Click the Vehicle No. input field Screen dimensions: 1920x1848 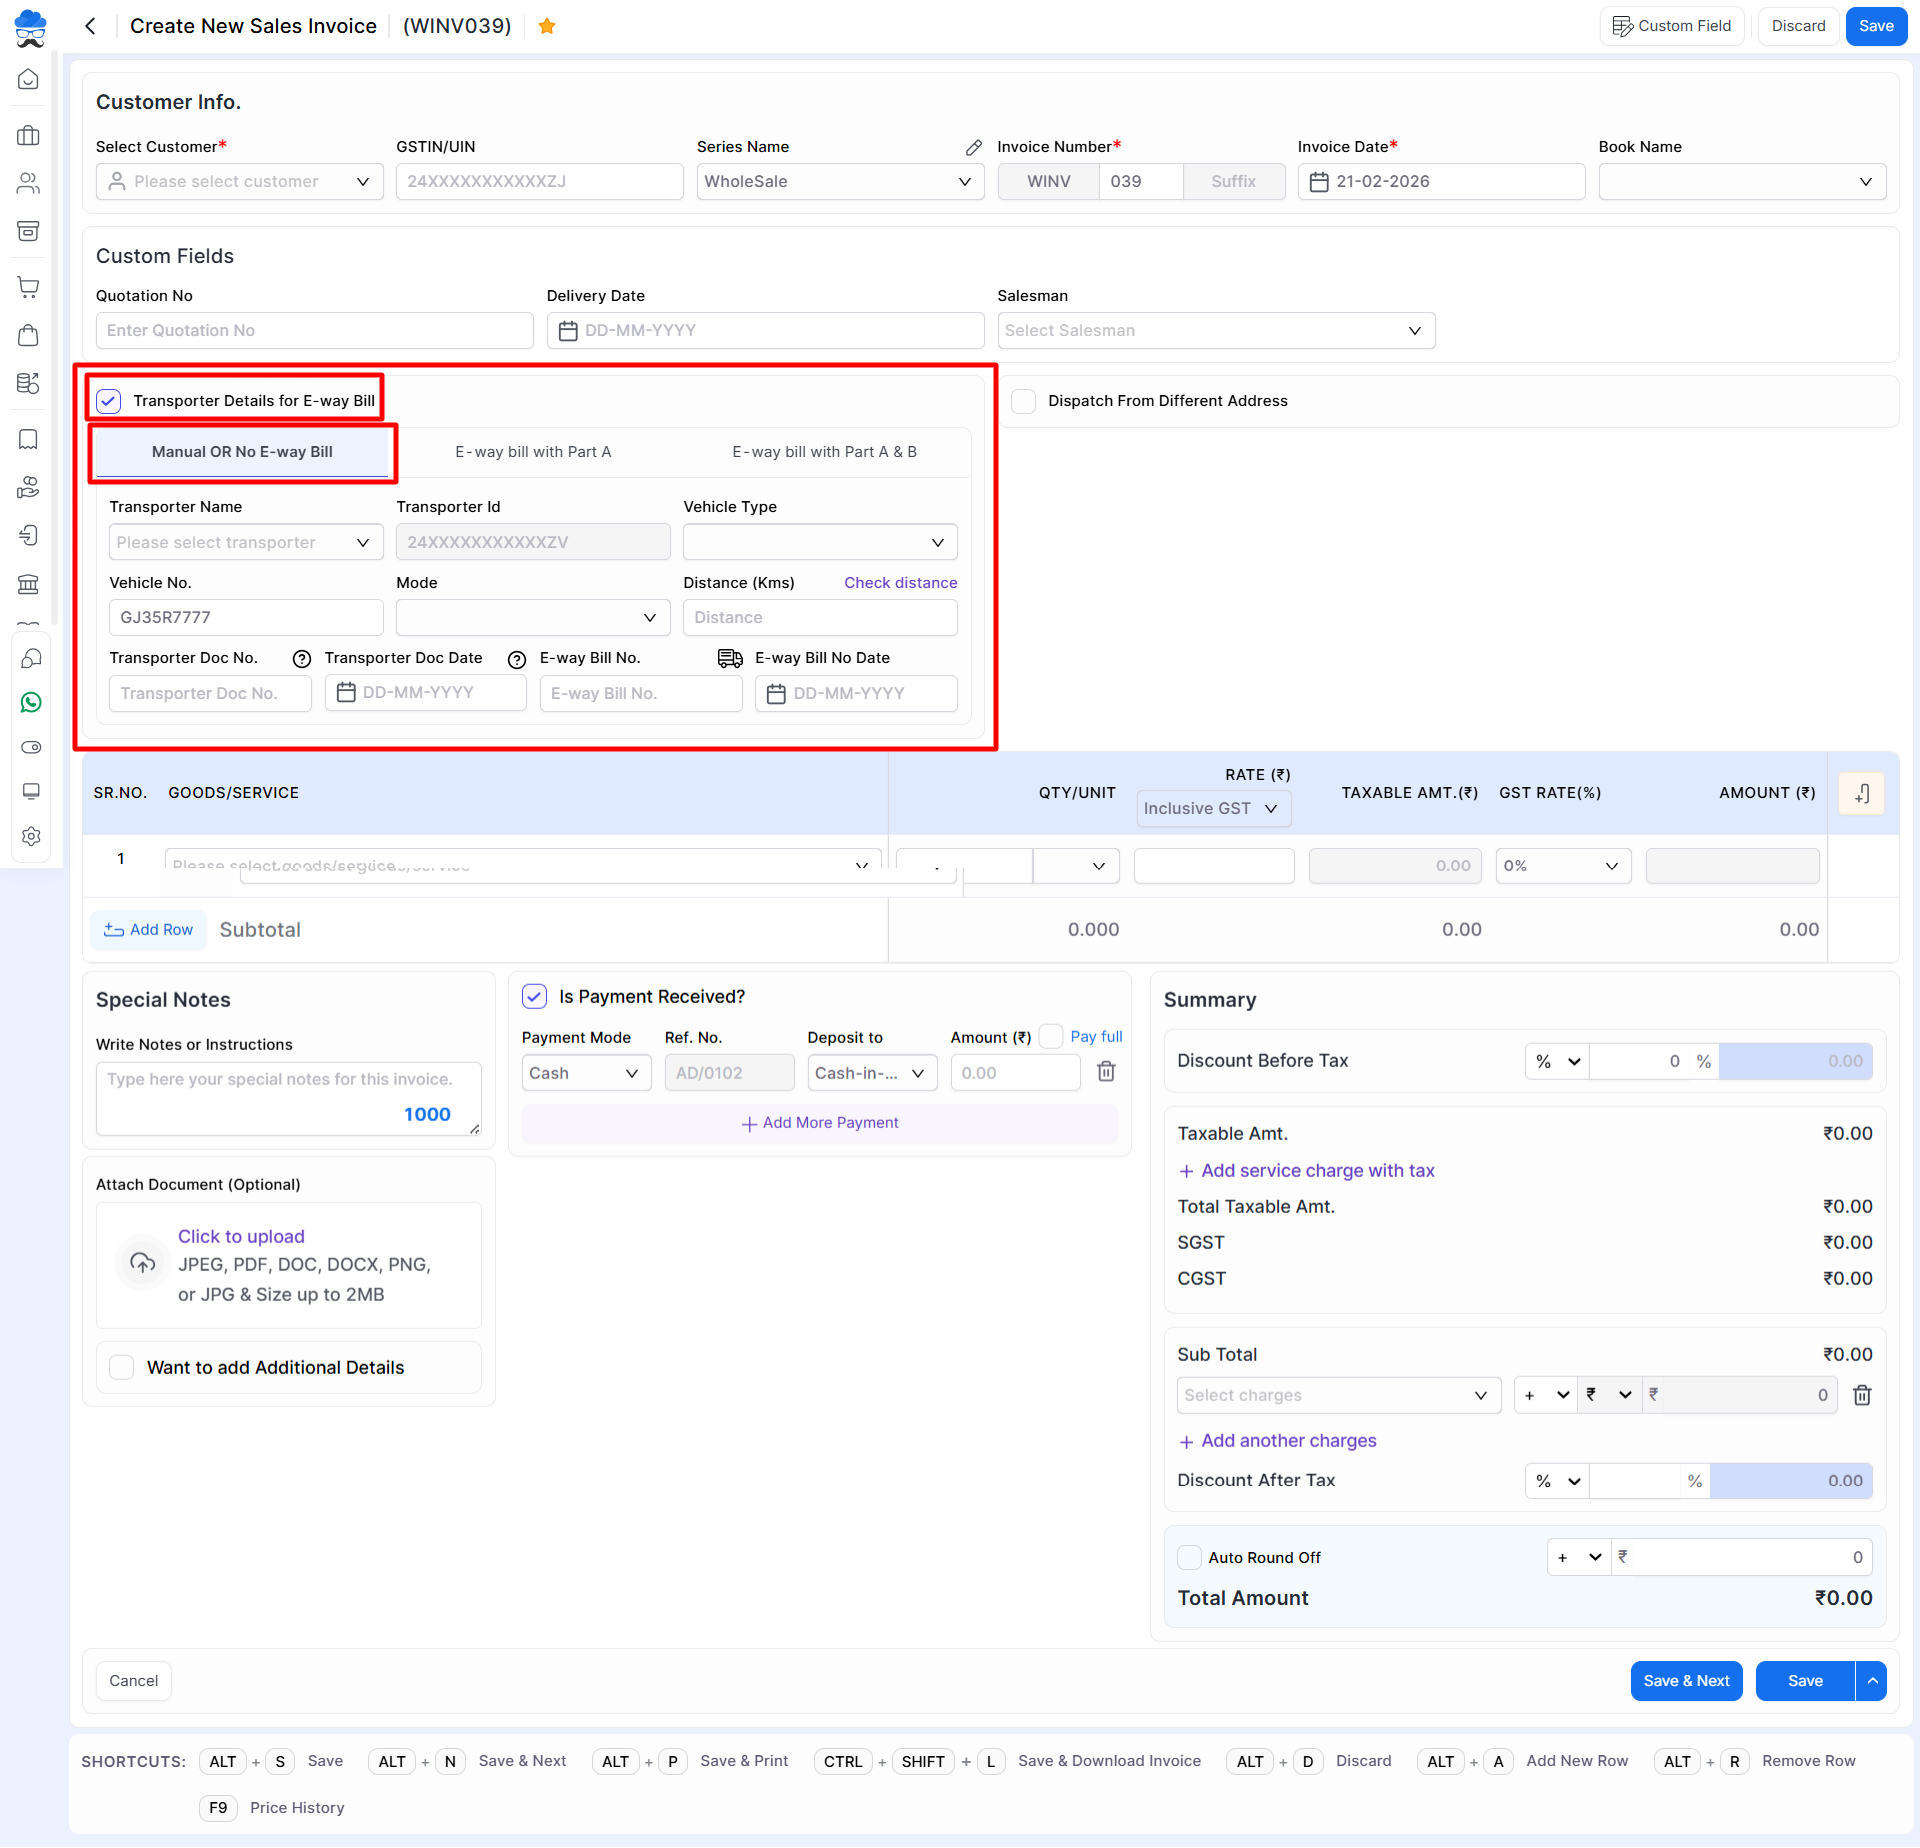click(245, 617)
